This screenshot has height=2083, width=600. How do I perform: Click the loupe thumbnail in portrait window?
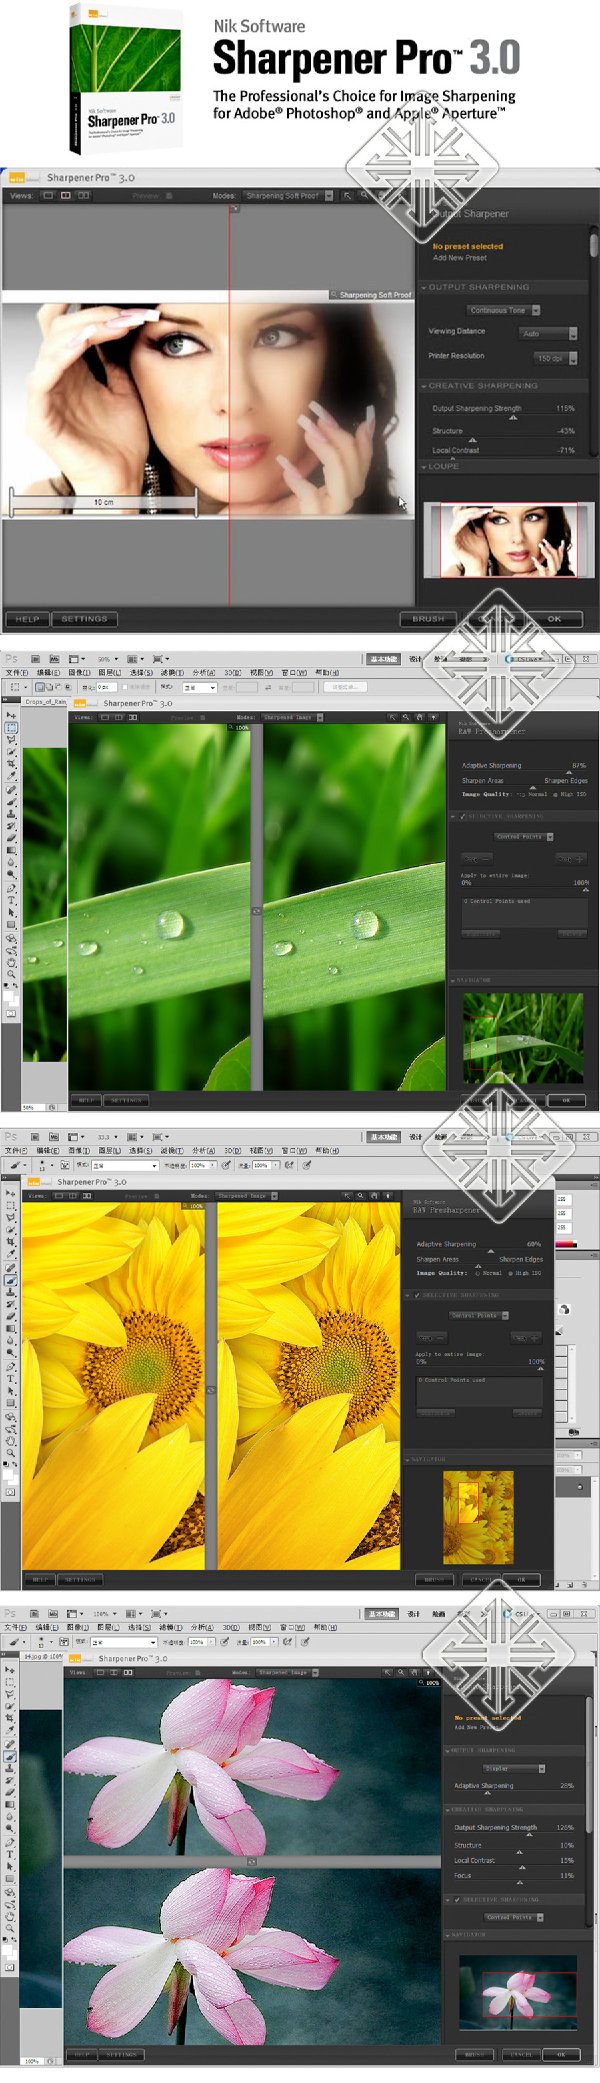[x=508, y=540]
